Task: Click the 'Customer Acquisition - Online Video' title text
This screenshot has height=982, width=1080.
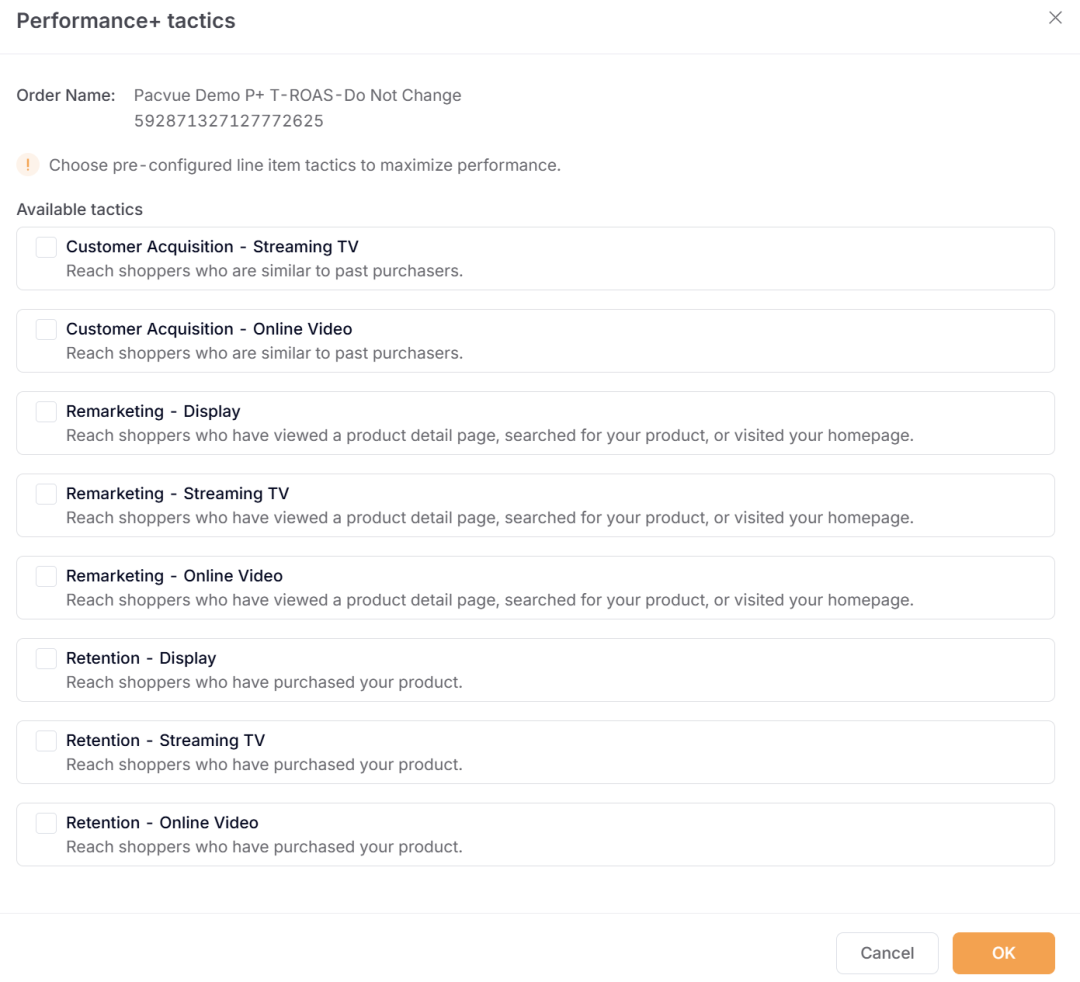Action: tap(209, 329)
